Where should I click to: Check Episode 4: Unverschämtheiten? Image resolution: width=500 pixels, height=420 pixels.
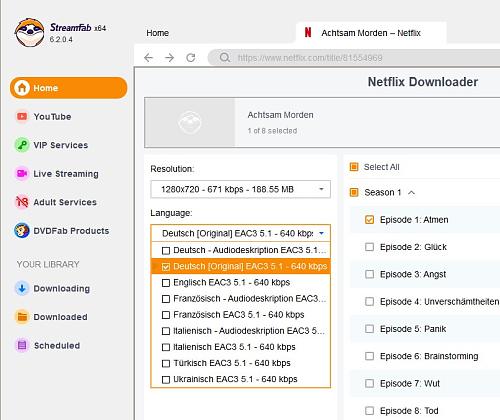click(x=369, y=302)
